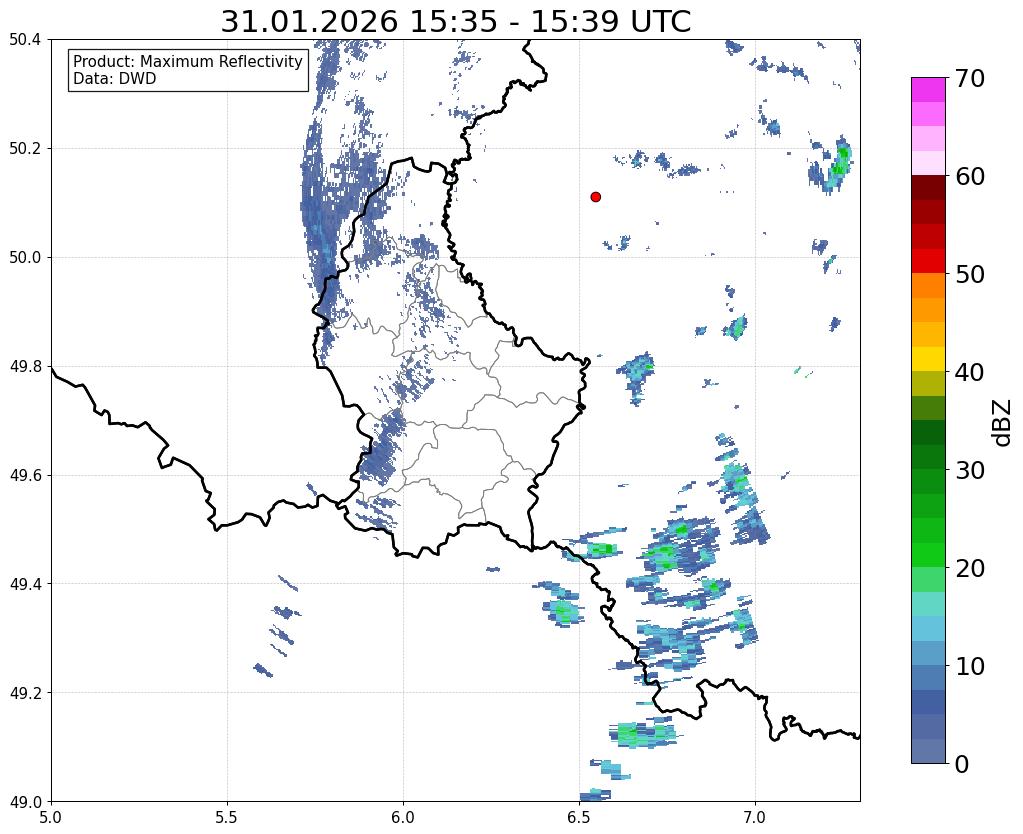The width and height of the screenshot is (1023, 834).
Task: Click the orange swatch just below 50 dBZ
Action: [928, 286]
